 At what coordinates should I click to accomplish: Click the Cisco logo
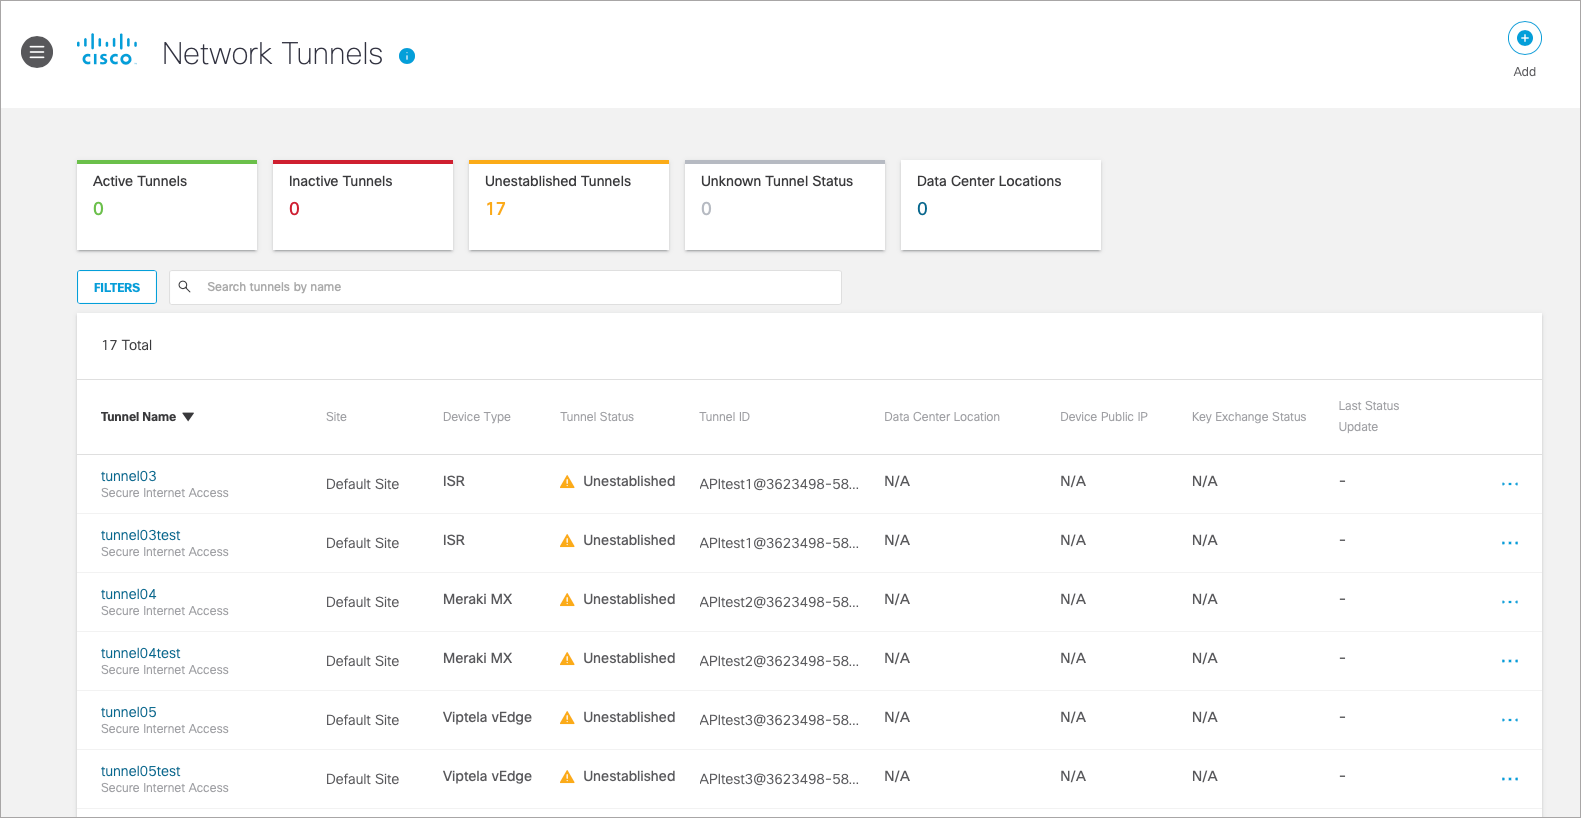click(107, 50)
